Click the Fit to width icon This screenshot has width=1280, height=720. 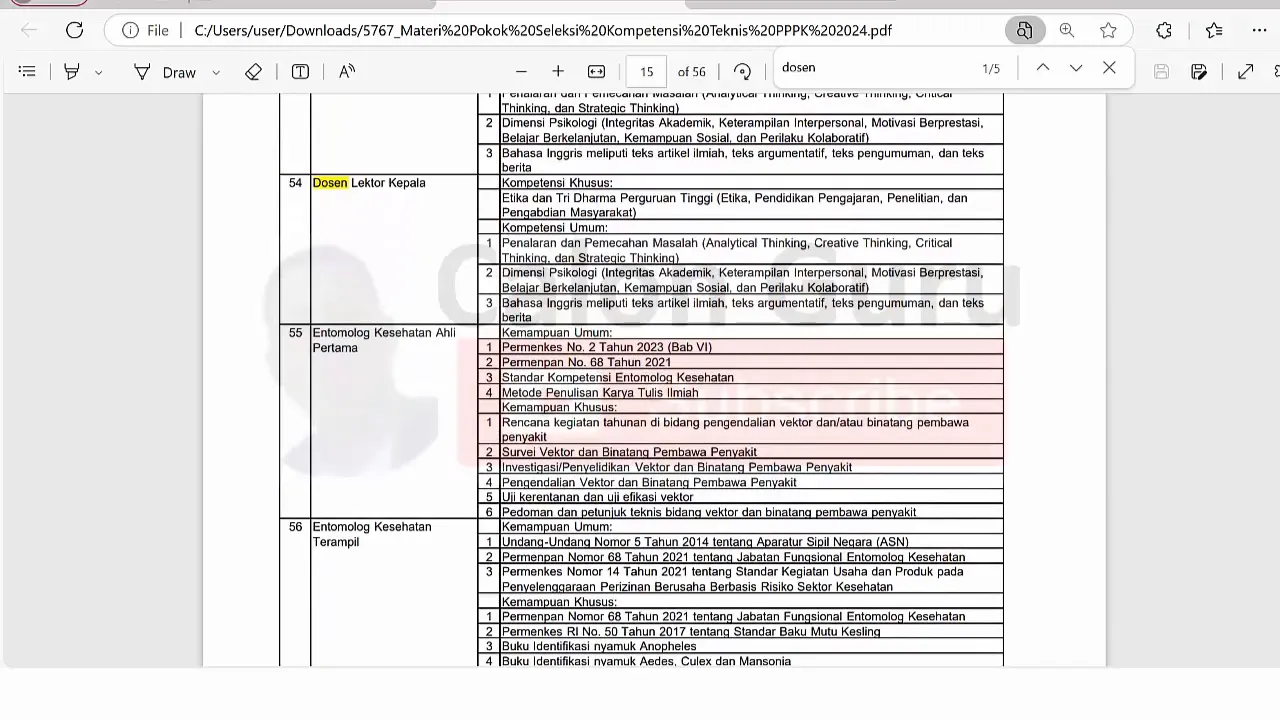pos(596,71)
